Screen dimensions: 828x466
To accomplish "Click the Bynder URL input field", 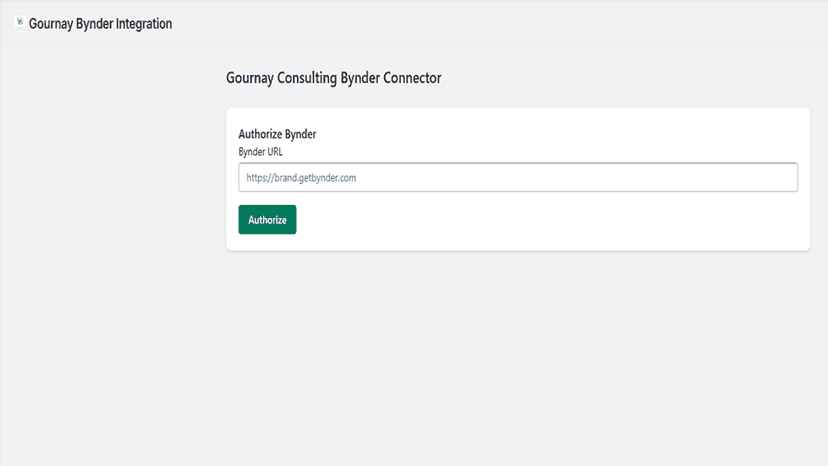I will (518, 178).
